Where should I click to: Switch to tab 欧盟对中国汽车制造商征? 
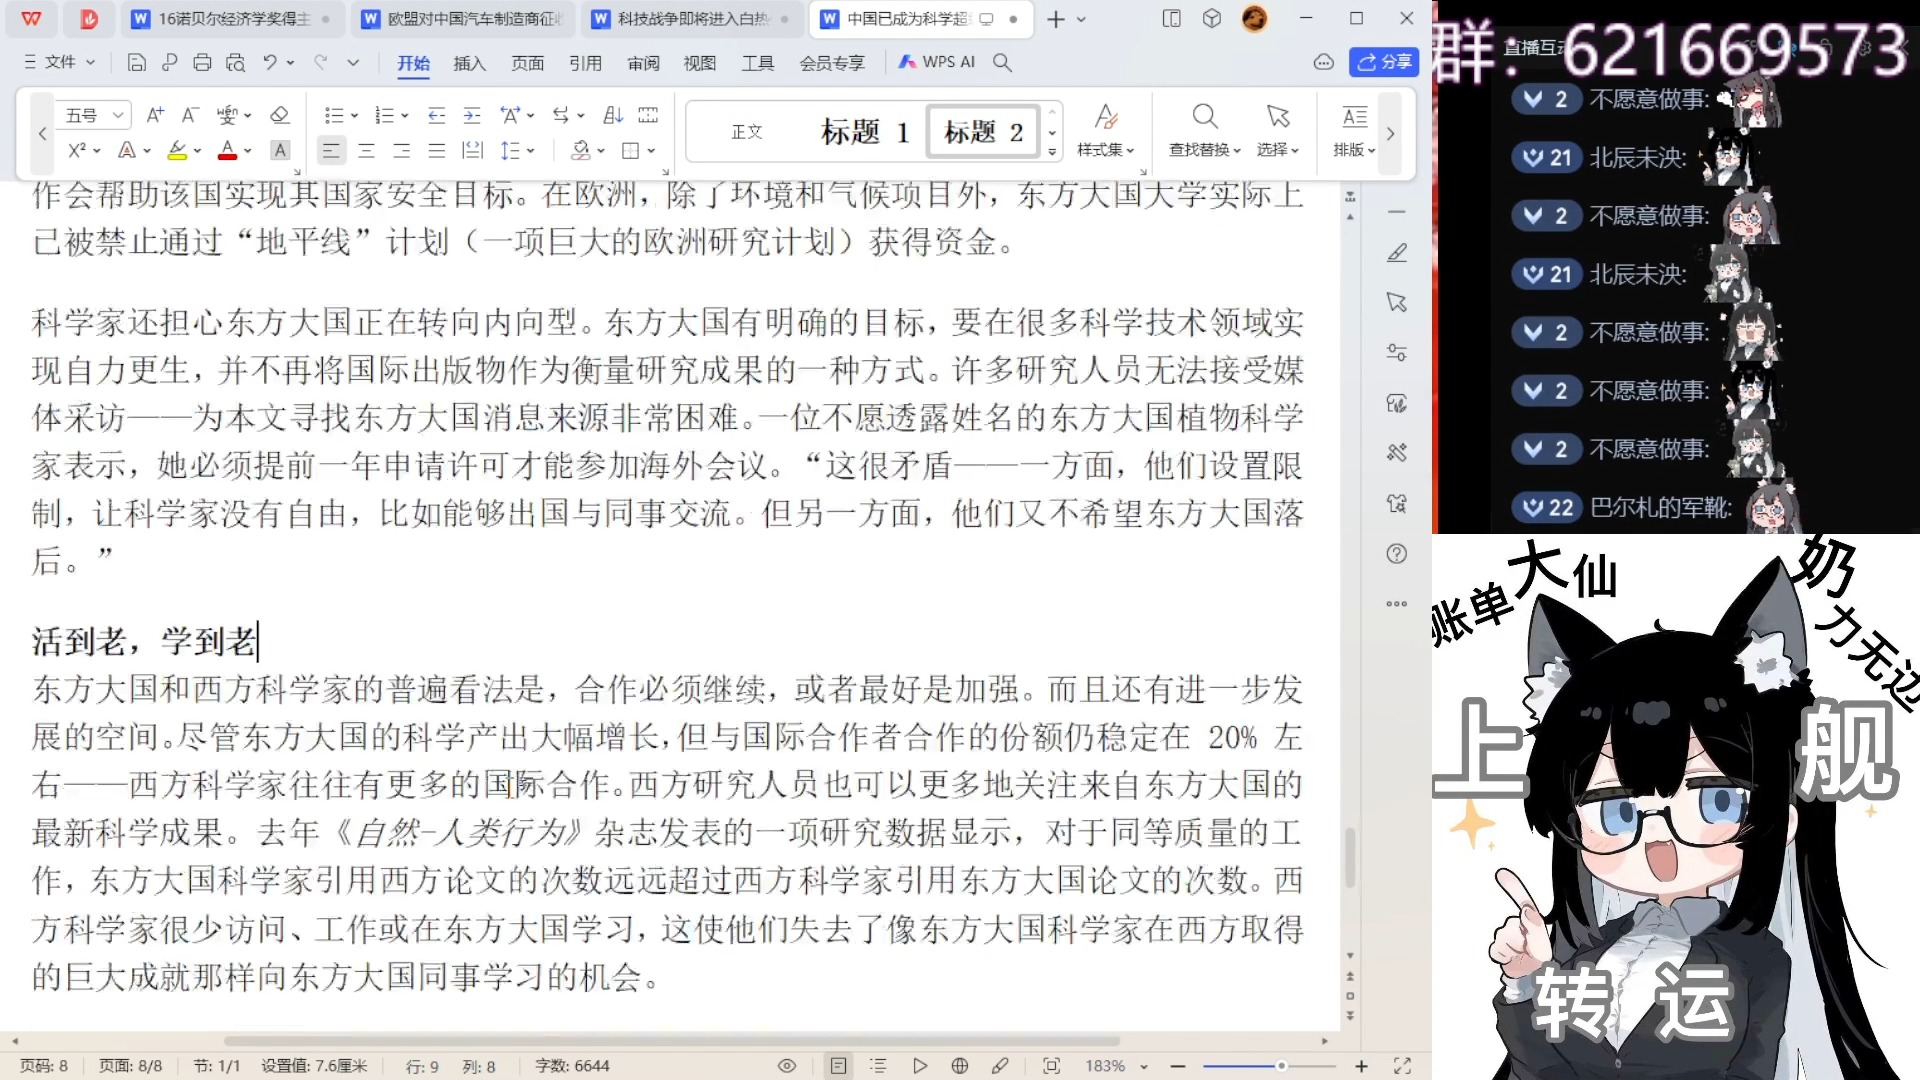coord(465,19)
